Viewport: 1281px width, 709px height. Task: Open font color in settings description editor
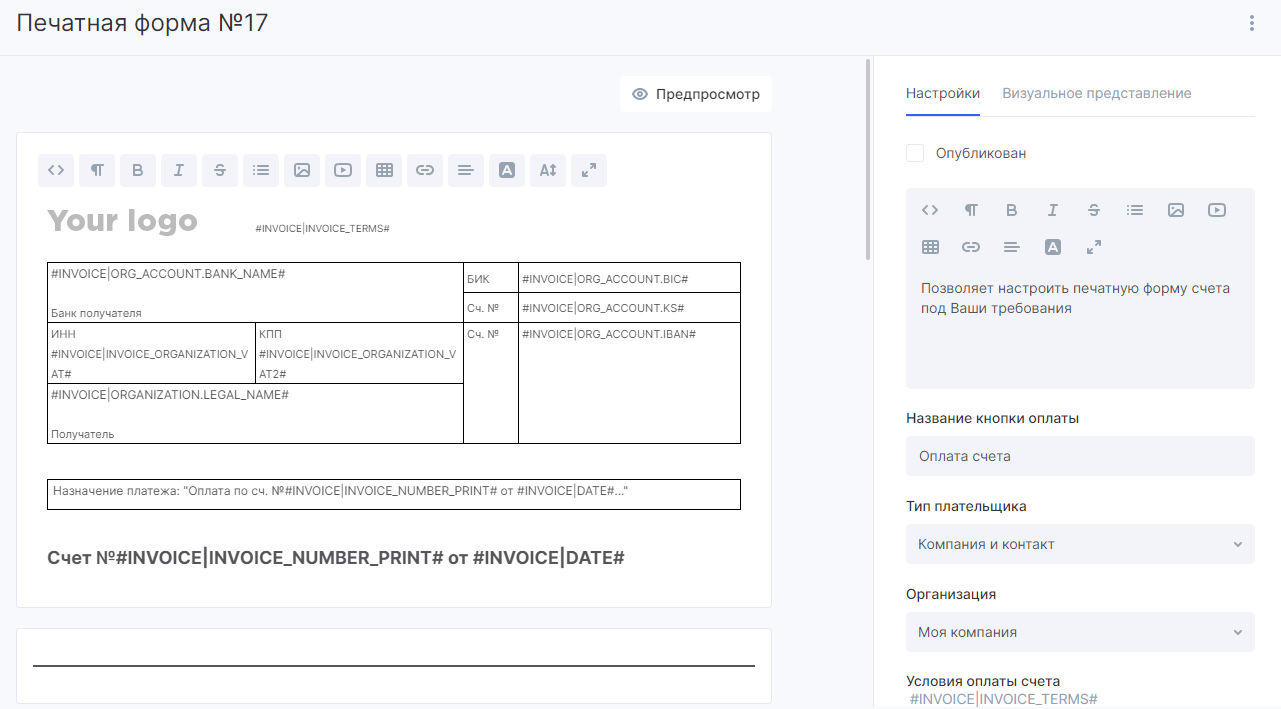click(1053, 247)
